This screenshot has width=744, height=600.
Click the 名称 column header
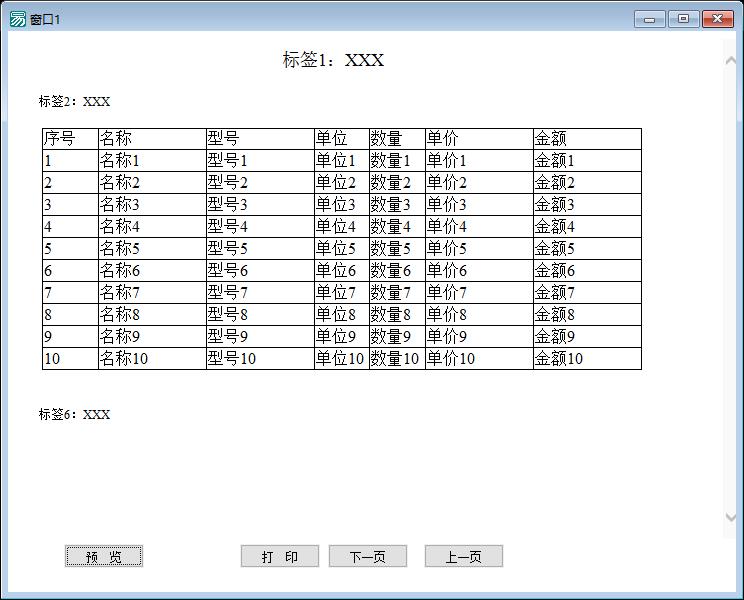pyautogui.click(x=152, y=139)
